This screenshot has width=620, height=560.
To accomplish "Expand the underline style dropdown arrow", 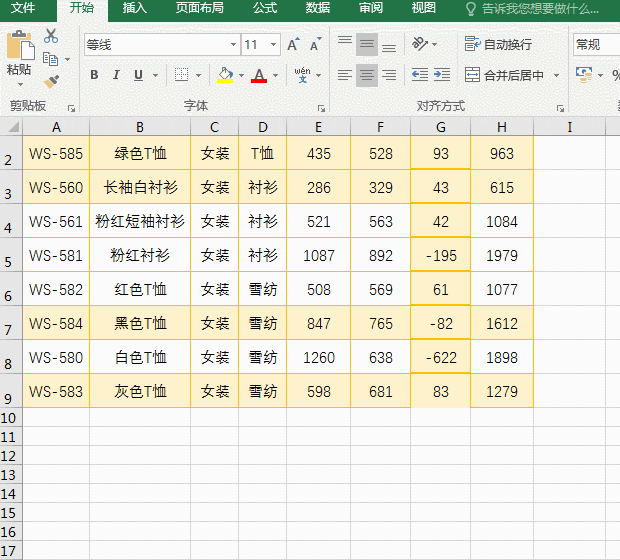I will click(155, 75).
